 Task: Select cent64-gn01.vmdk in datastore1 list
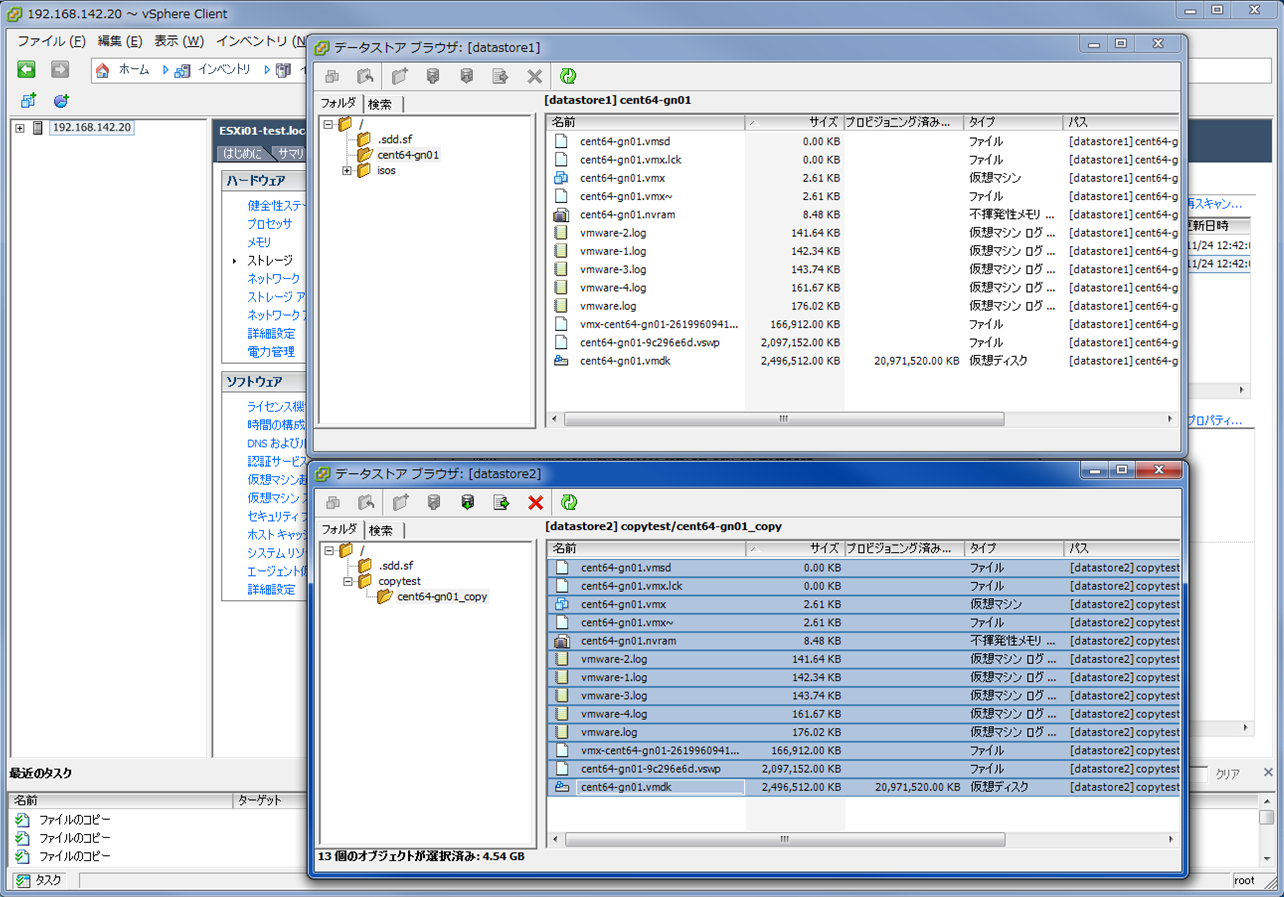[x=625, y=361]
